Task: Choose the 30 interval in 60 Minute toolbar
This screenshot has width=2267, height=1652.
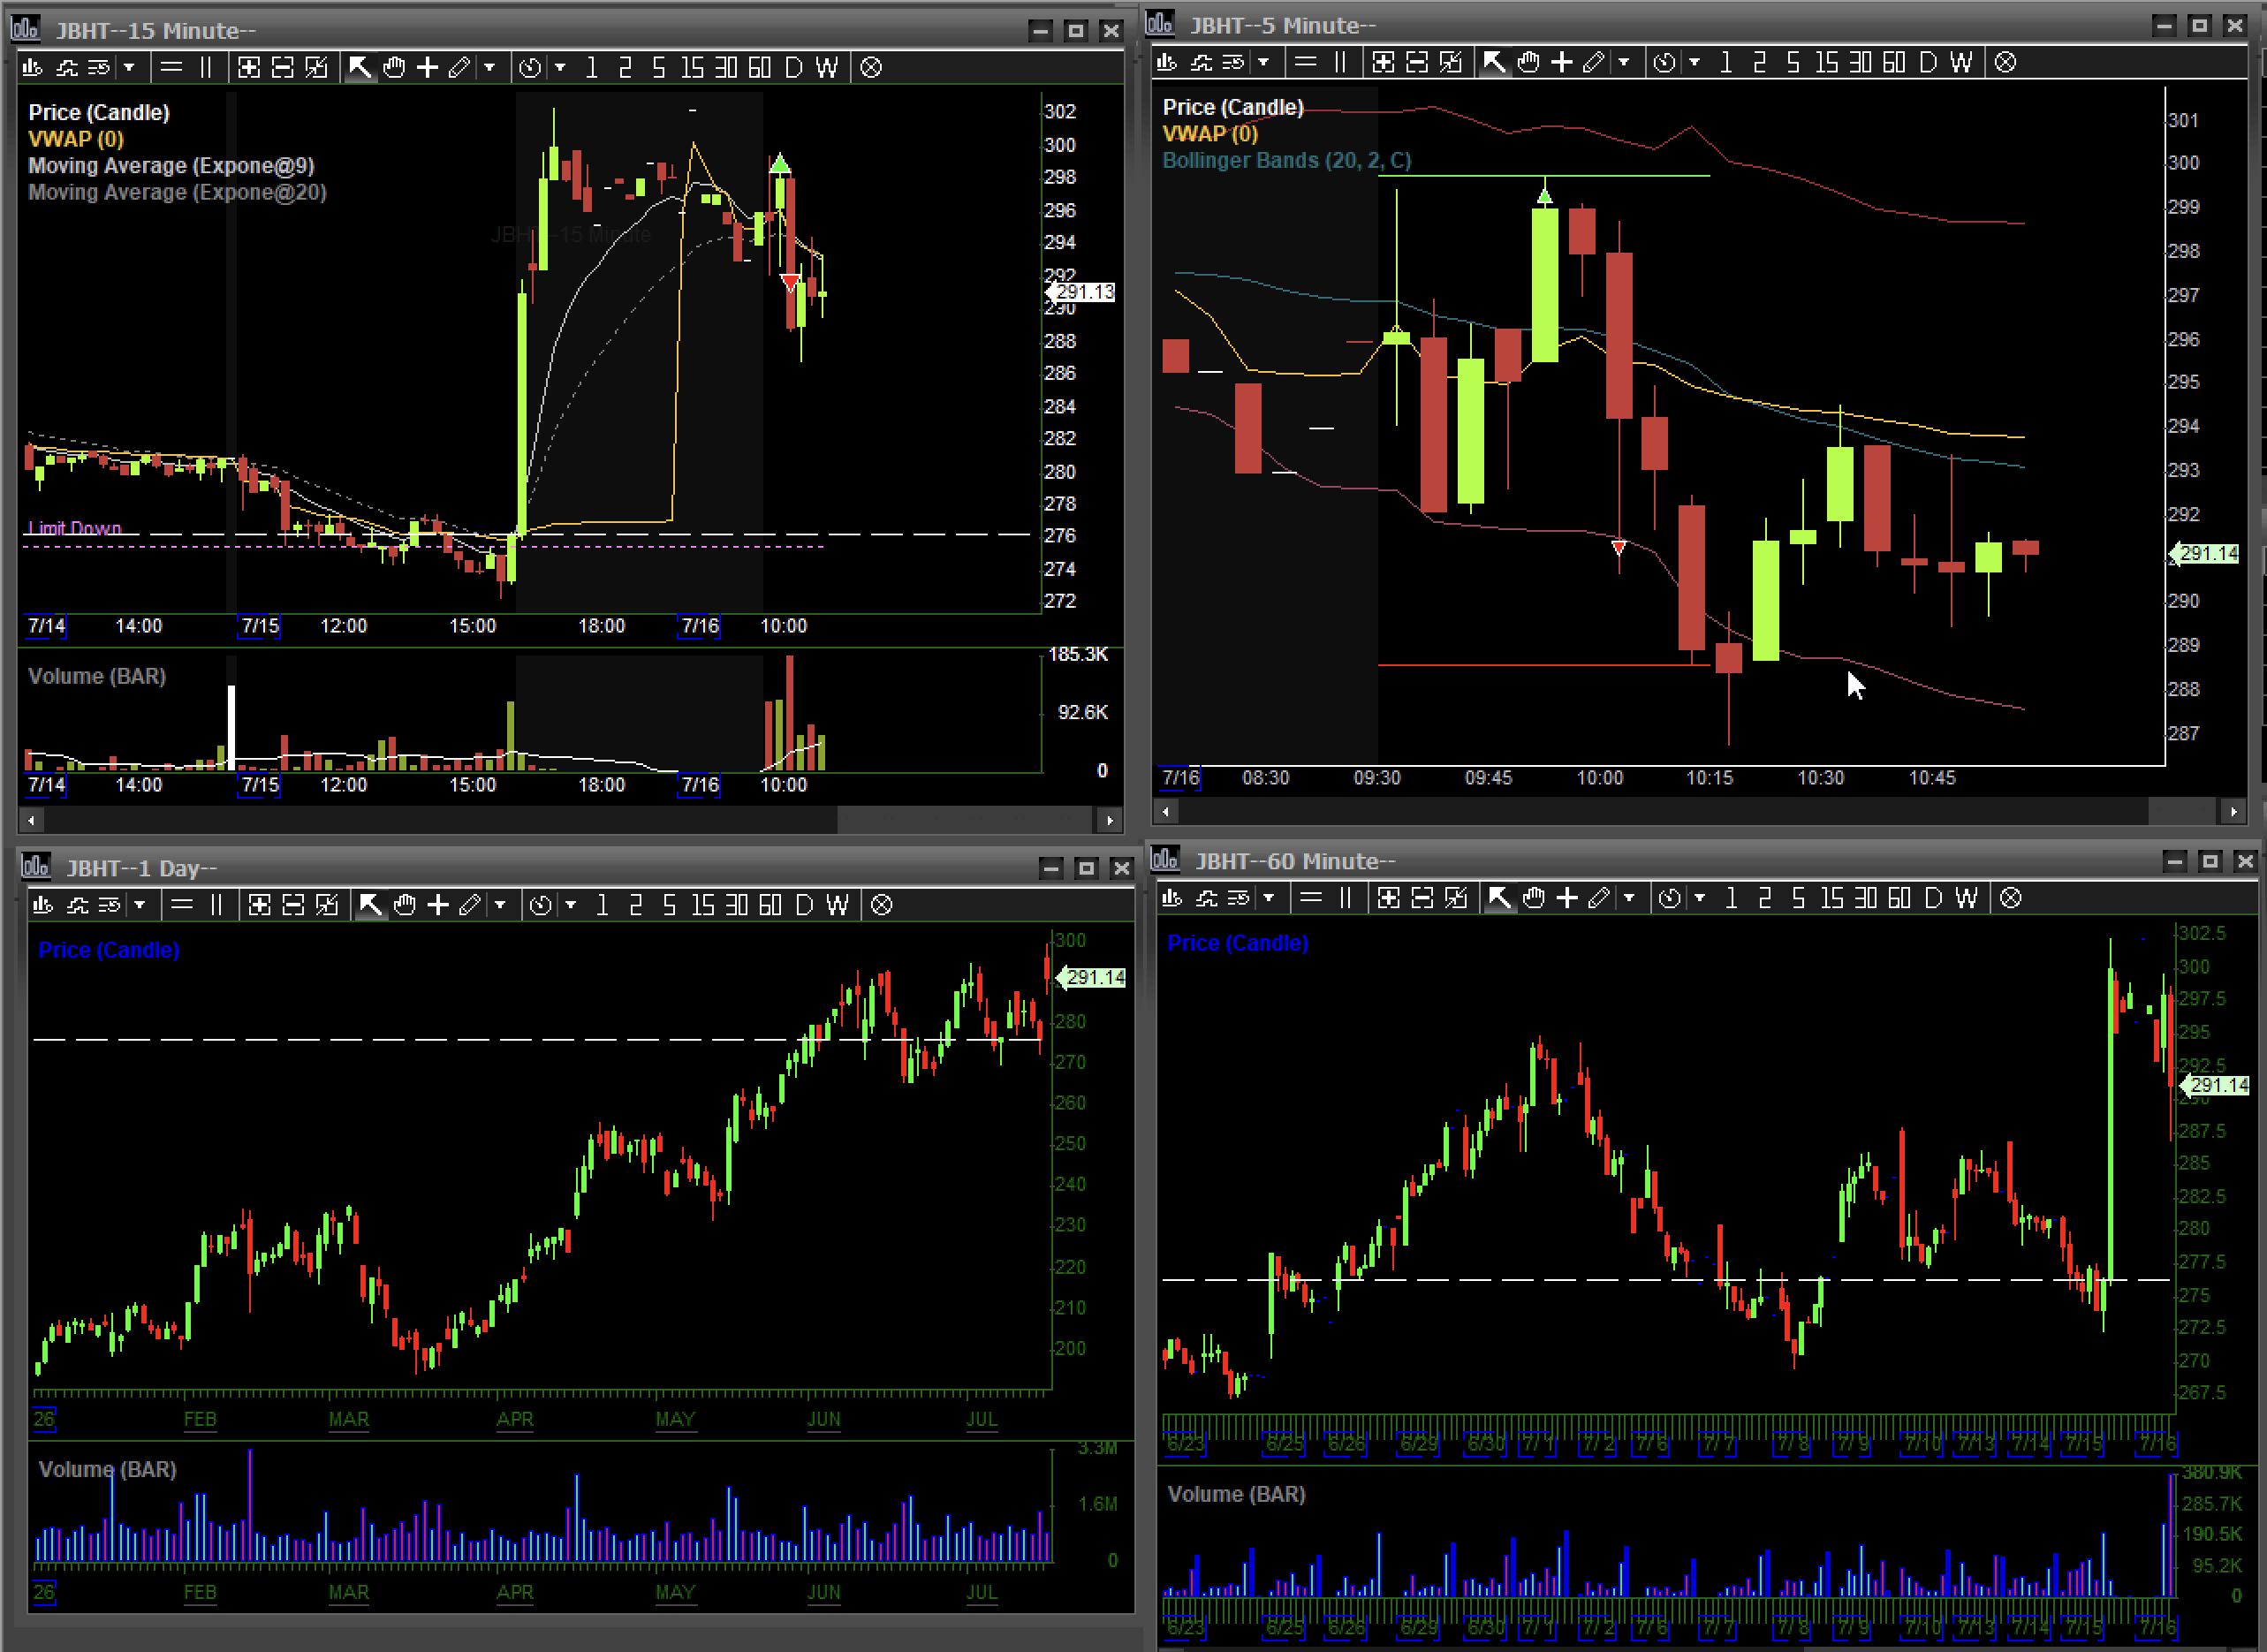Action: coord(1865,898)
